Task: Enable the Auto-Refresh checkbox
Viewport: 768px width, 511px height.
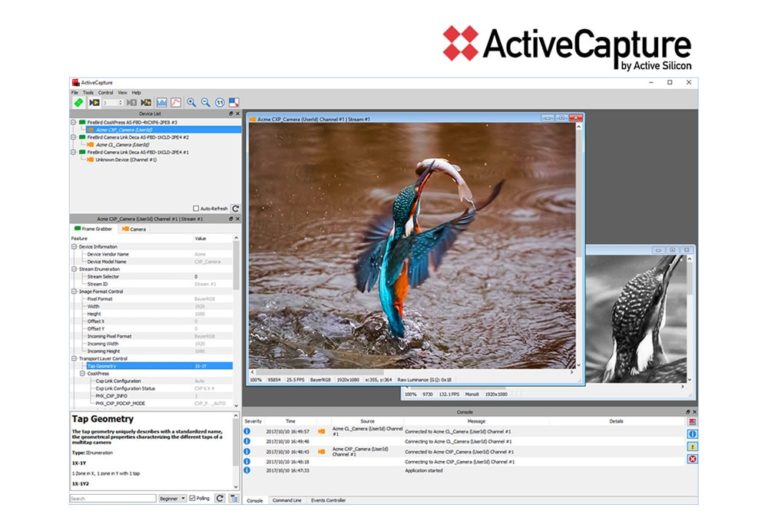Action: point(196,209)
